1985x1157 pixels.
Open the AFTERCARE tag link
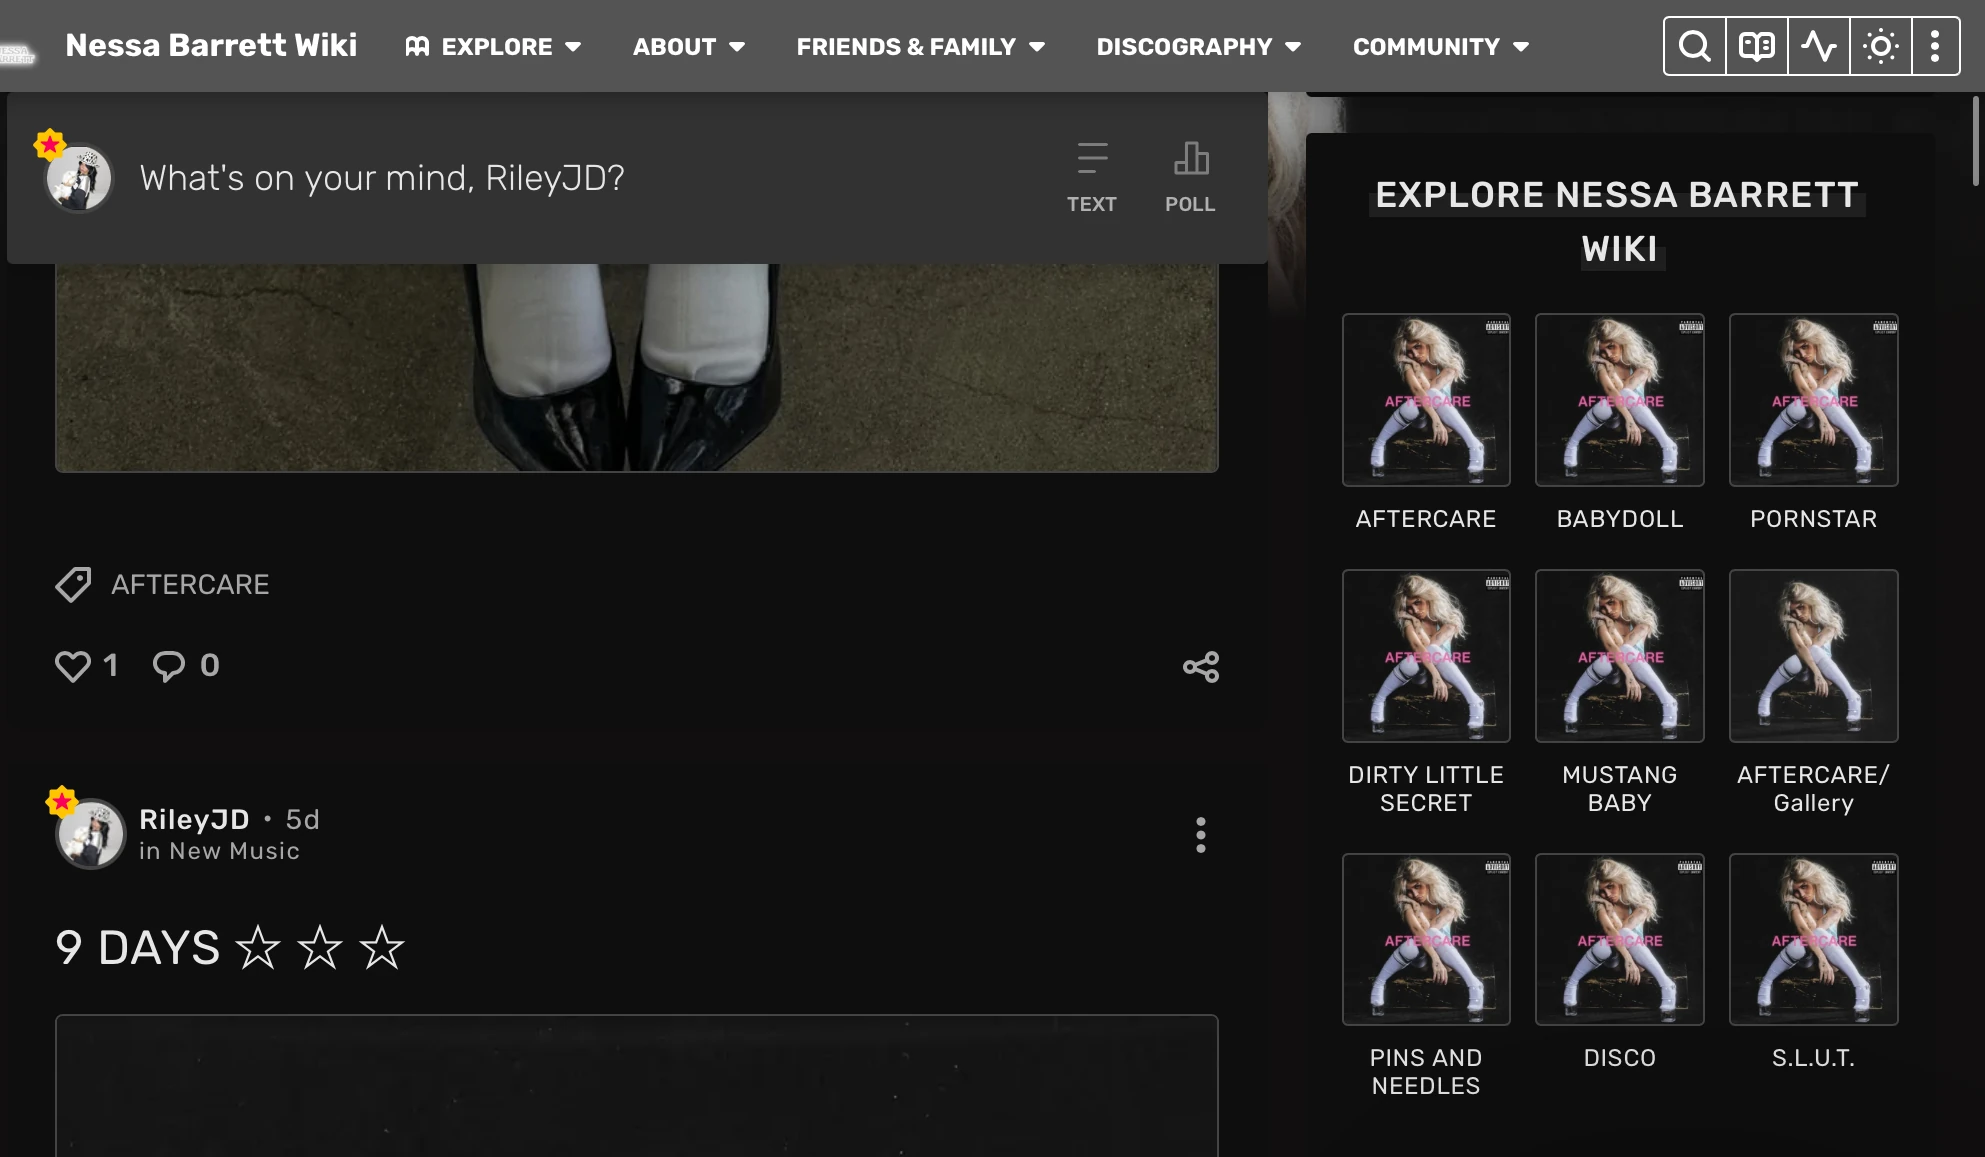(x=190, y=585)
